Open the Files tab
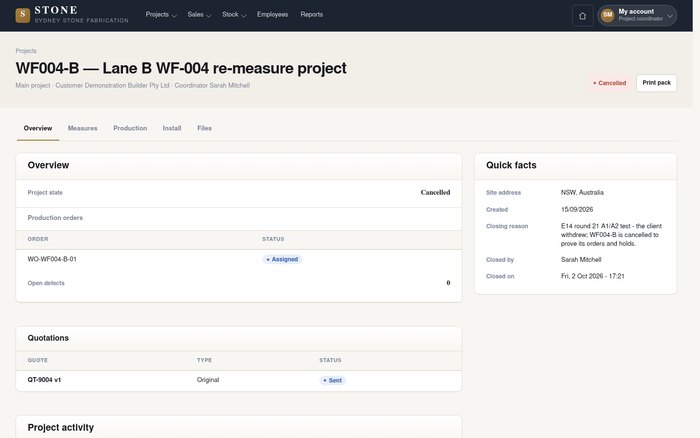 click(204, 128)
